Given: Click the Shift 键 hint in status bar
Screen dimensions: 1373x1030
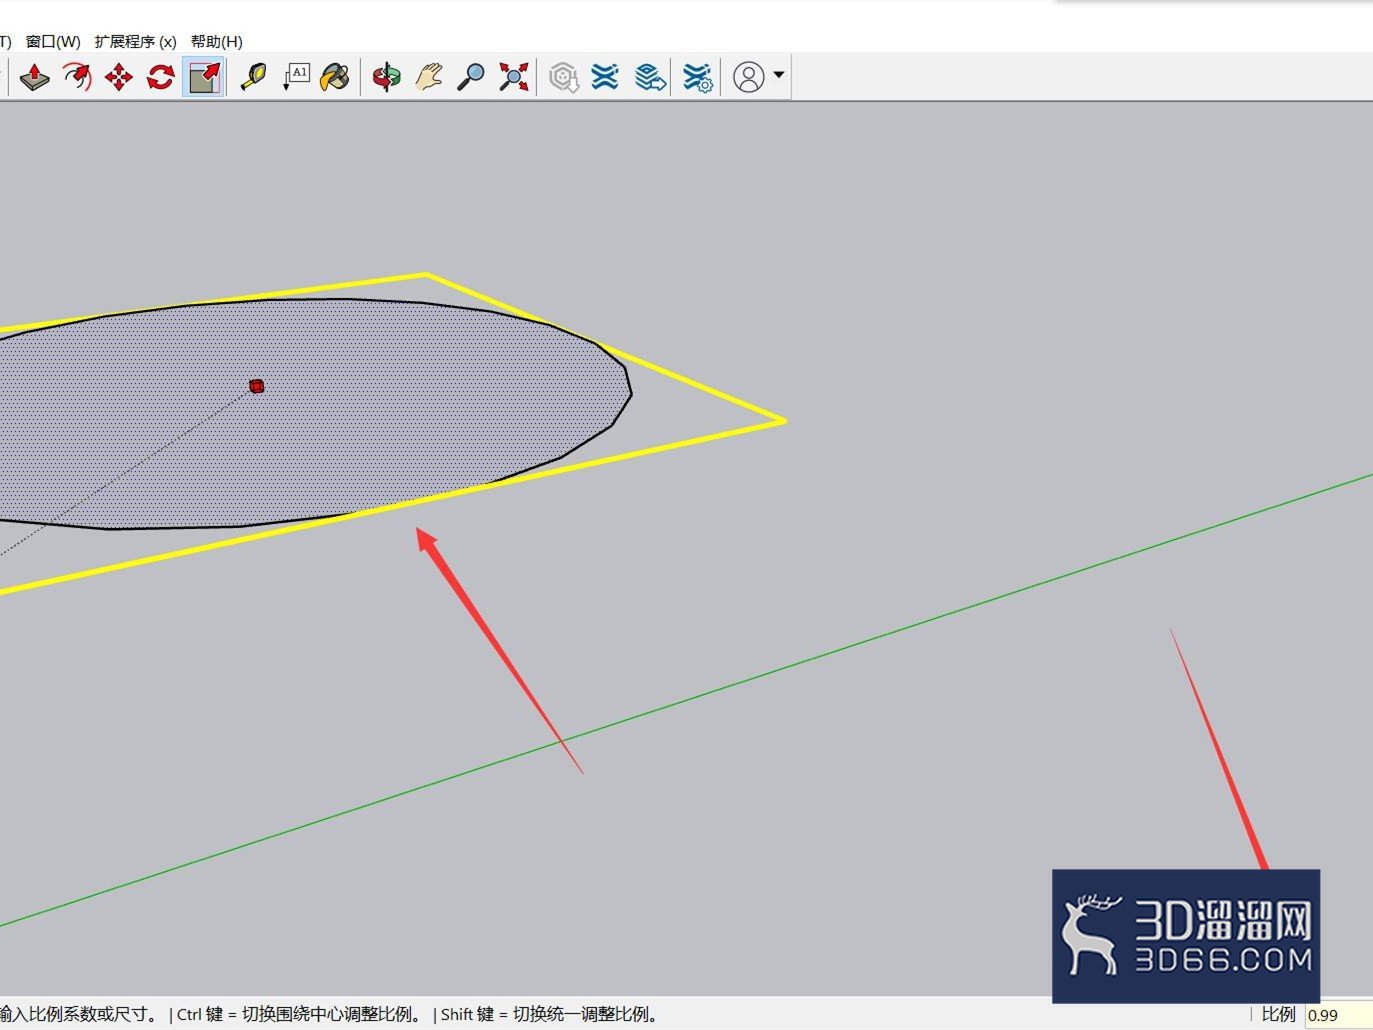Looking at the screenshot, I should [550, 1014].
